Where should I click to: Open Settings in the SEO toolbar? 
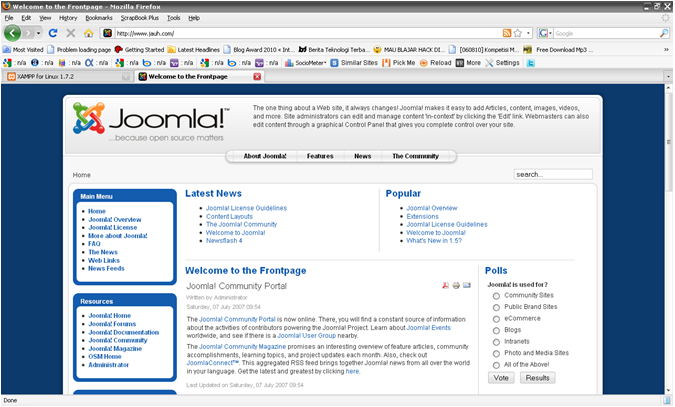click(502, 63)
